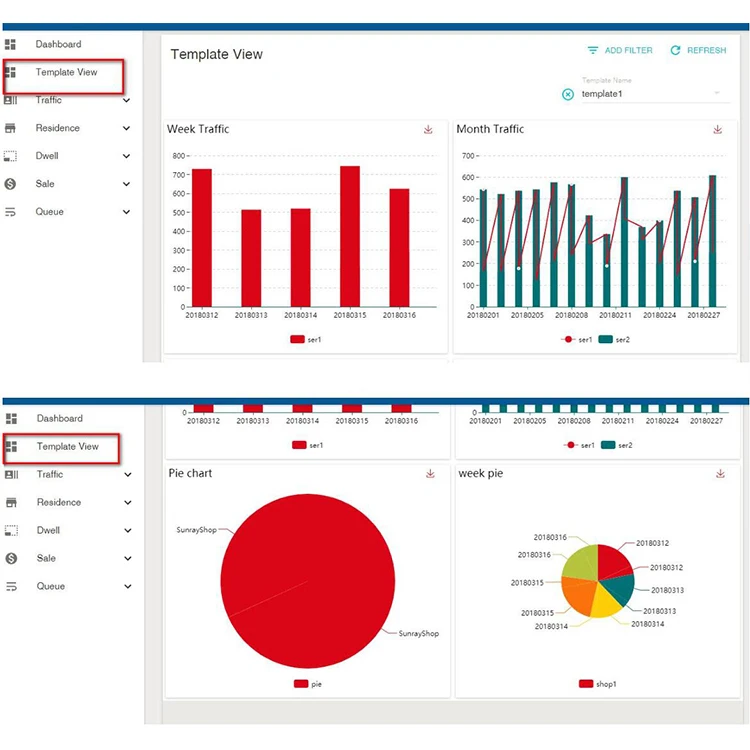
Task: Click the Pie chart download icon
Action: click(430, 474)
